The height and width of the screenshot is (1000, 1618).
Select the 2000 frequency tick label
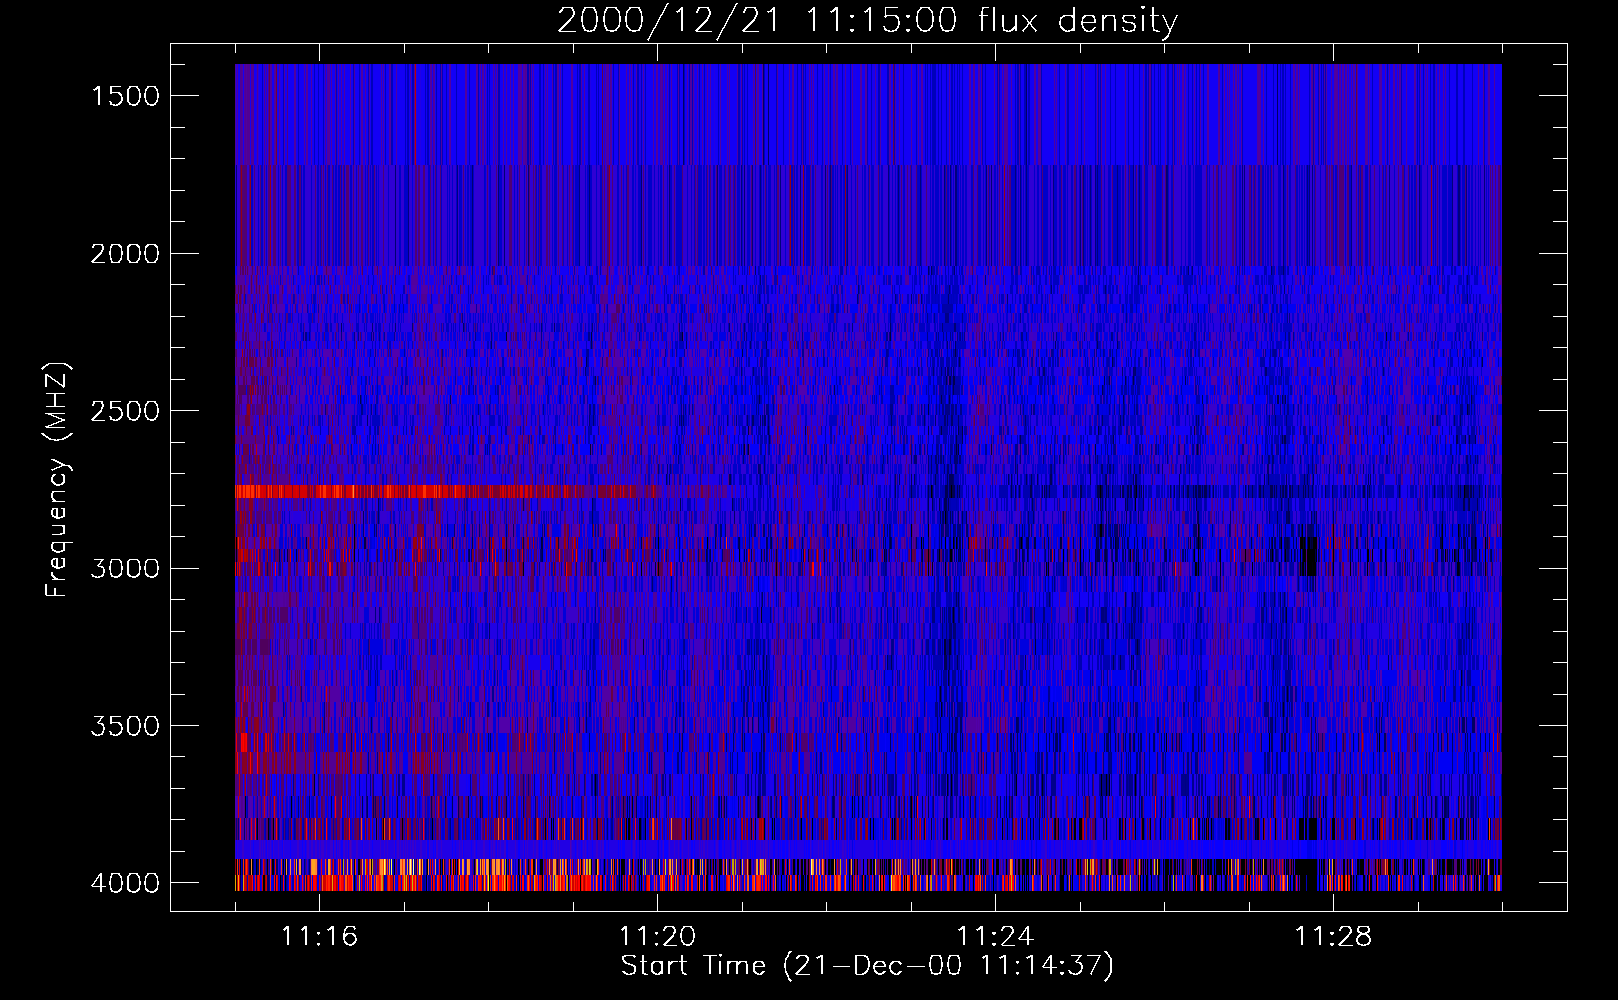point(125,254)
